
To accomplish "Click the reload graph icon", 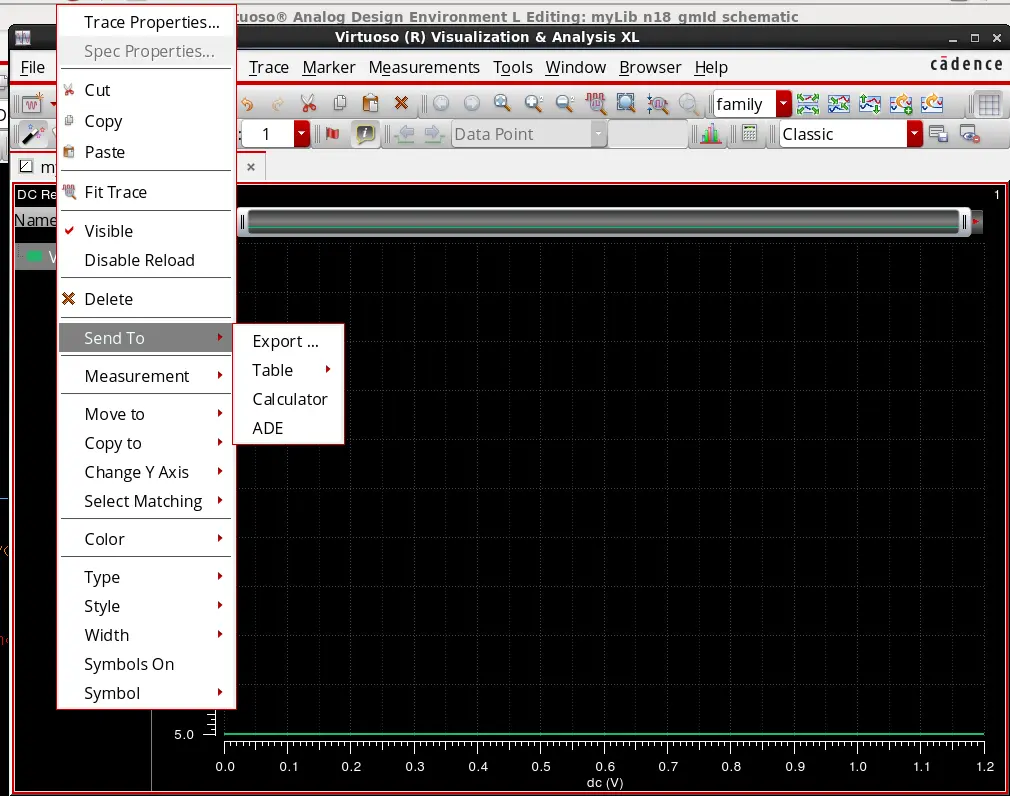I will click(931, 104).
